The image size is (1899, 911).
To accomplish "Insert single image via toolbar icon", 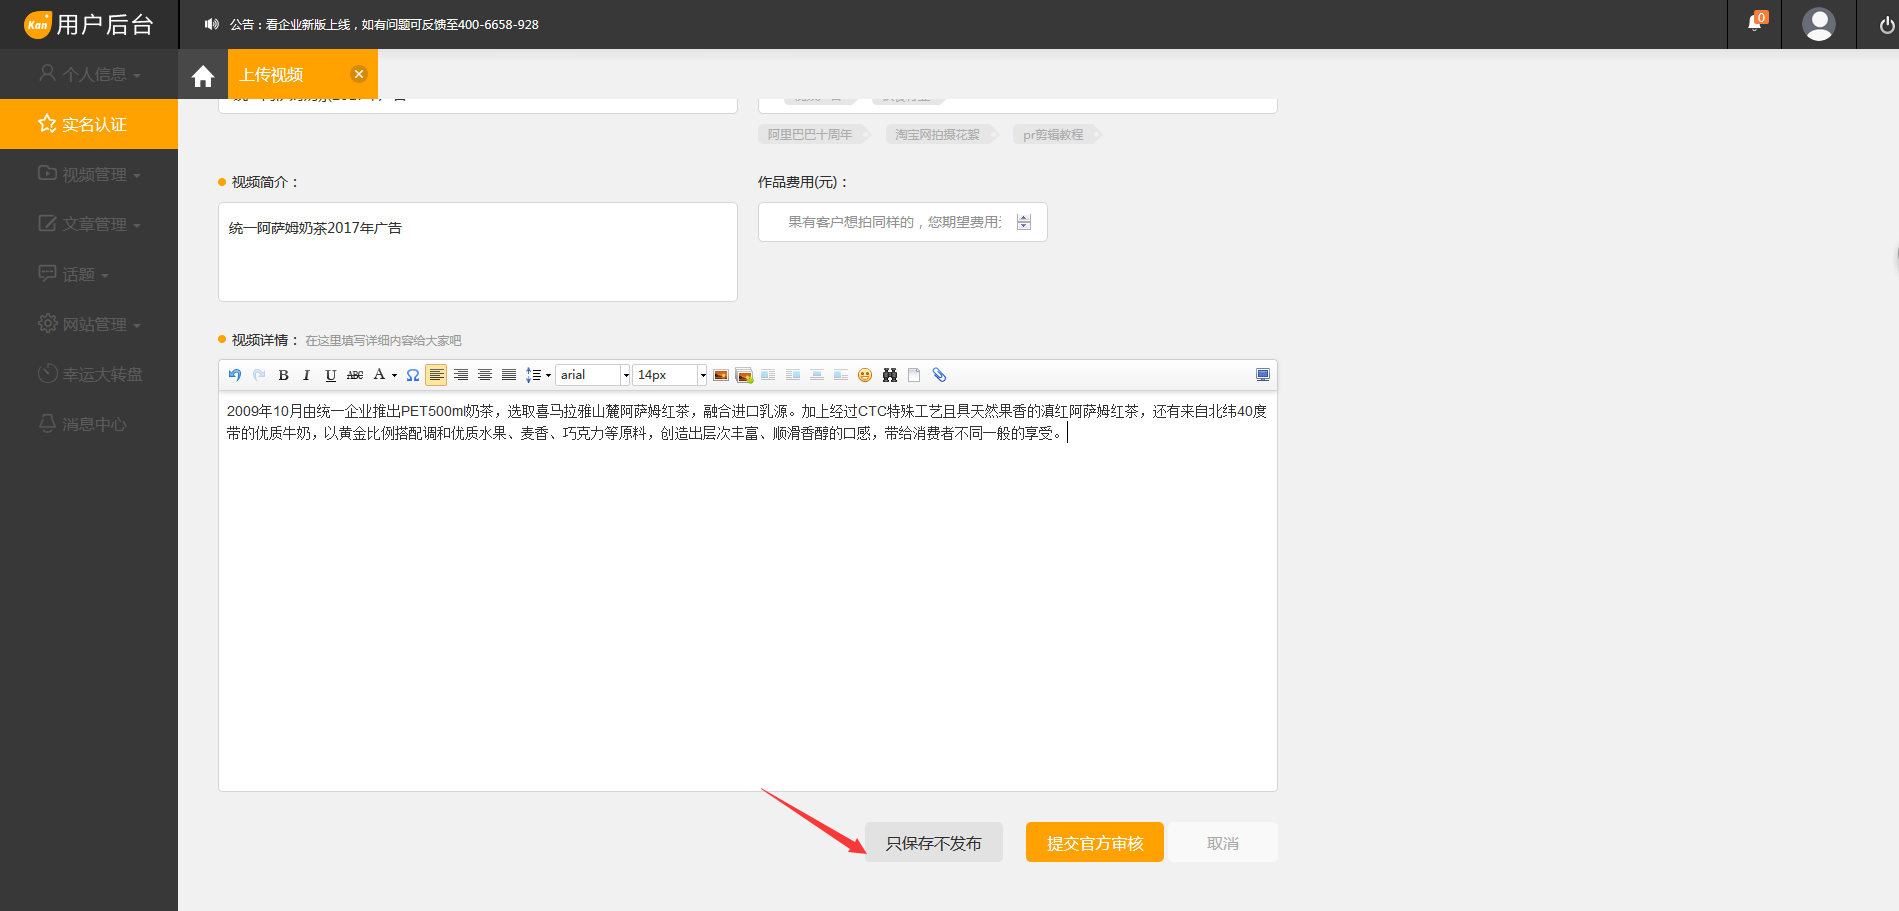I will click(x=721, y=375).
